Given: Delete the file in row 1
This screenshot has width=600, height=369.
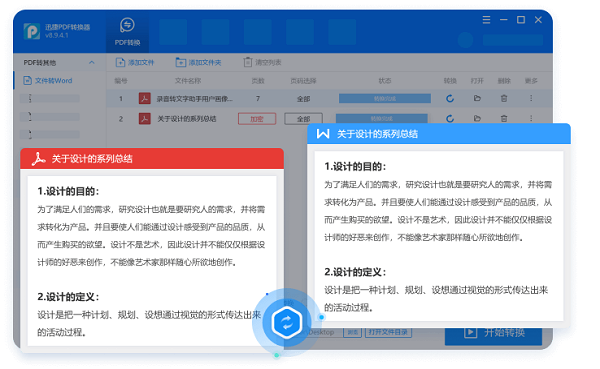Looking at the screenshot, I should click(x=504, y=98).
